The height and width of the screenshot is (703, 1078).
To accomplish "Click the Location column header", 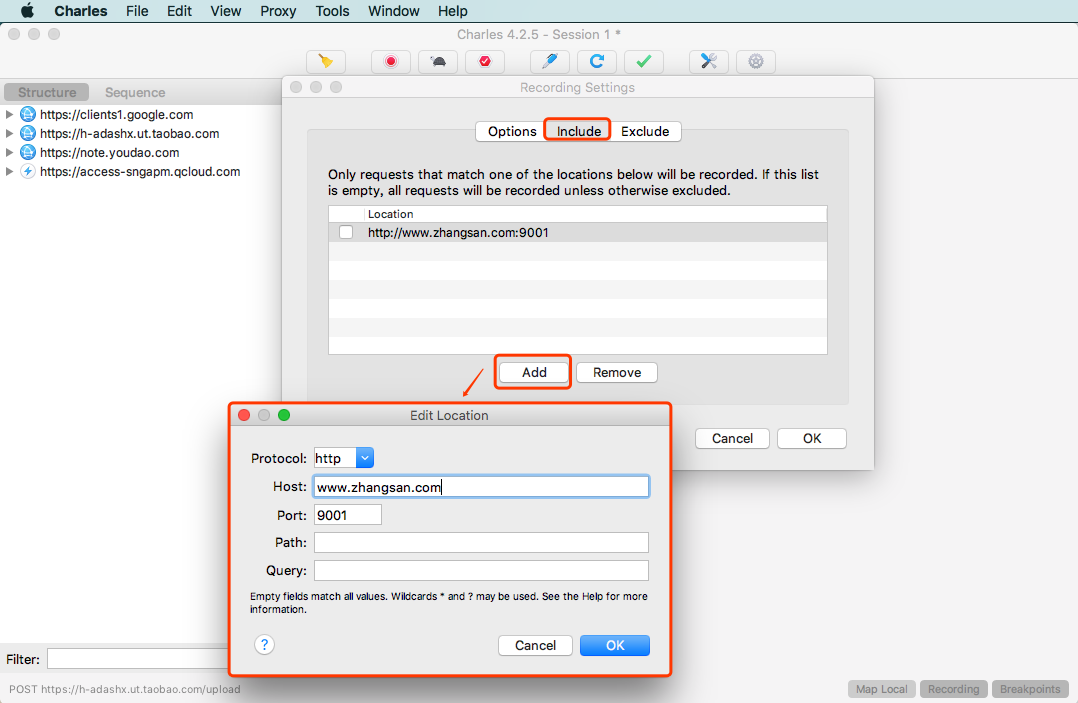I will (596, 214).
